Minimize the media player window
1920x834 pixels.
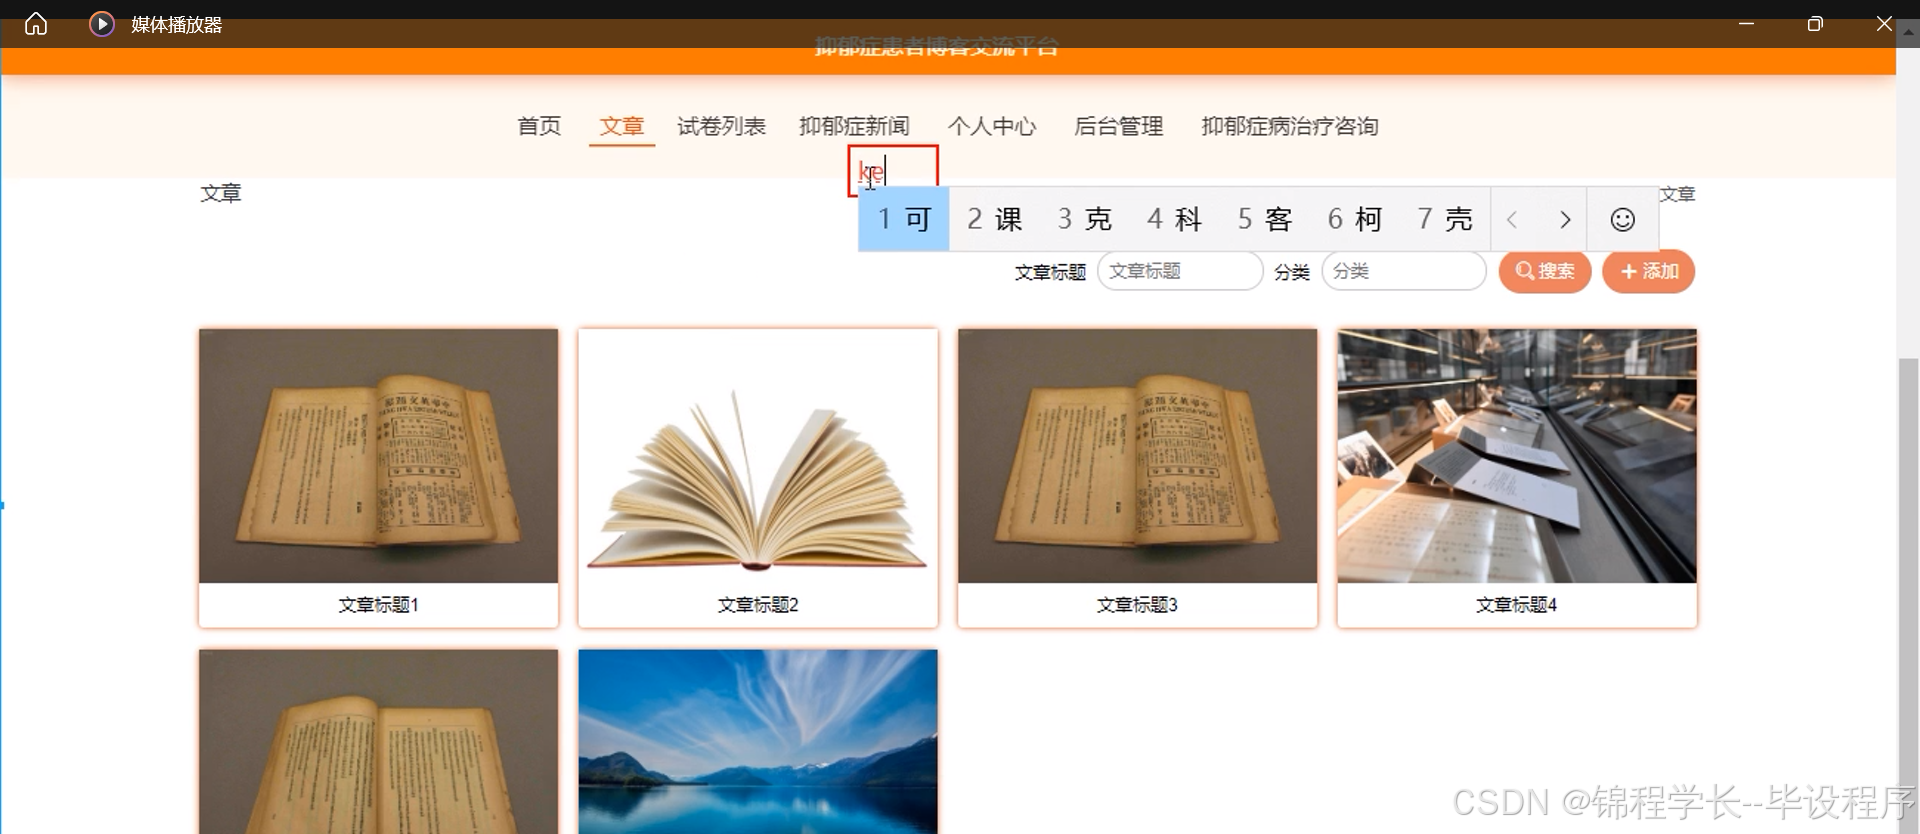point(1746,24)
